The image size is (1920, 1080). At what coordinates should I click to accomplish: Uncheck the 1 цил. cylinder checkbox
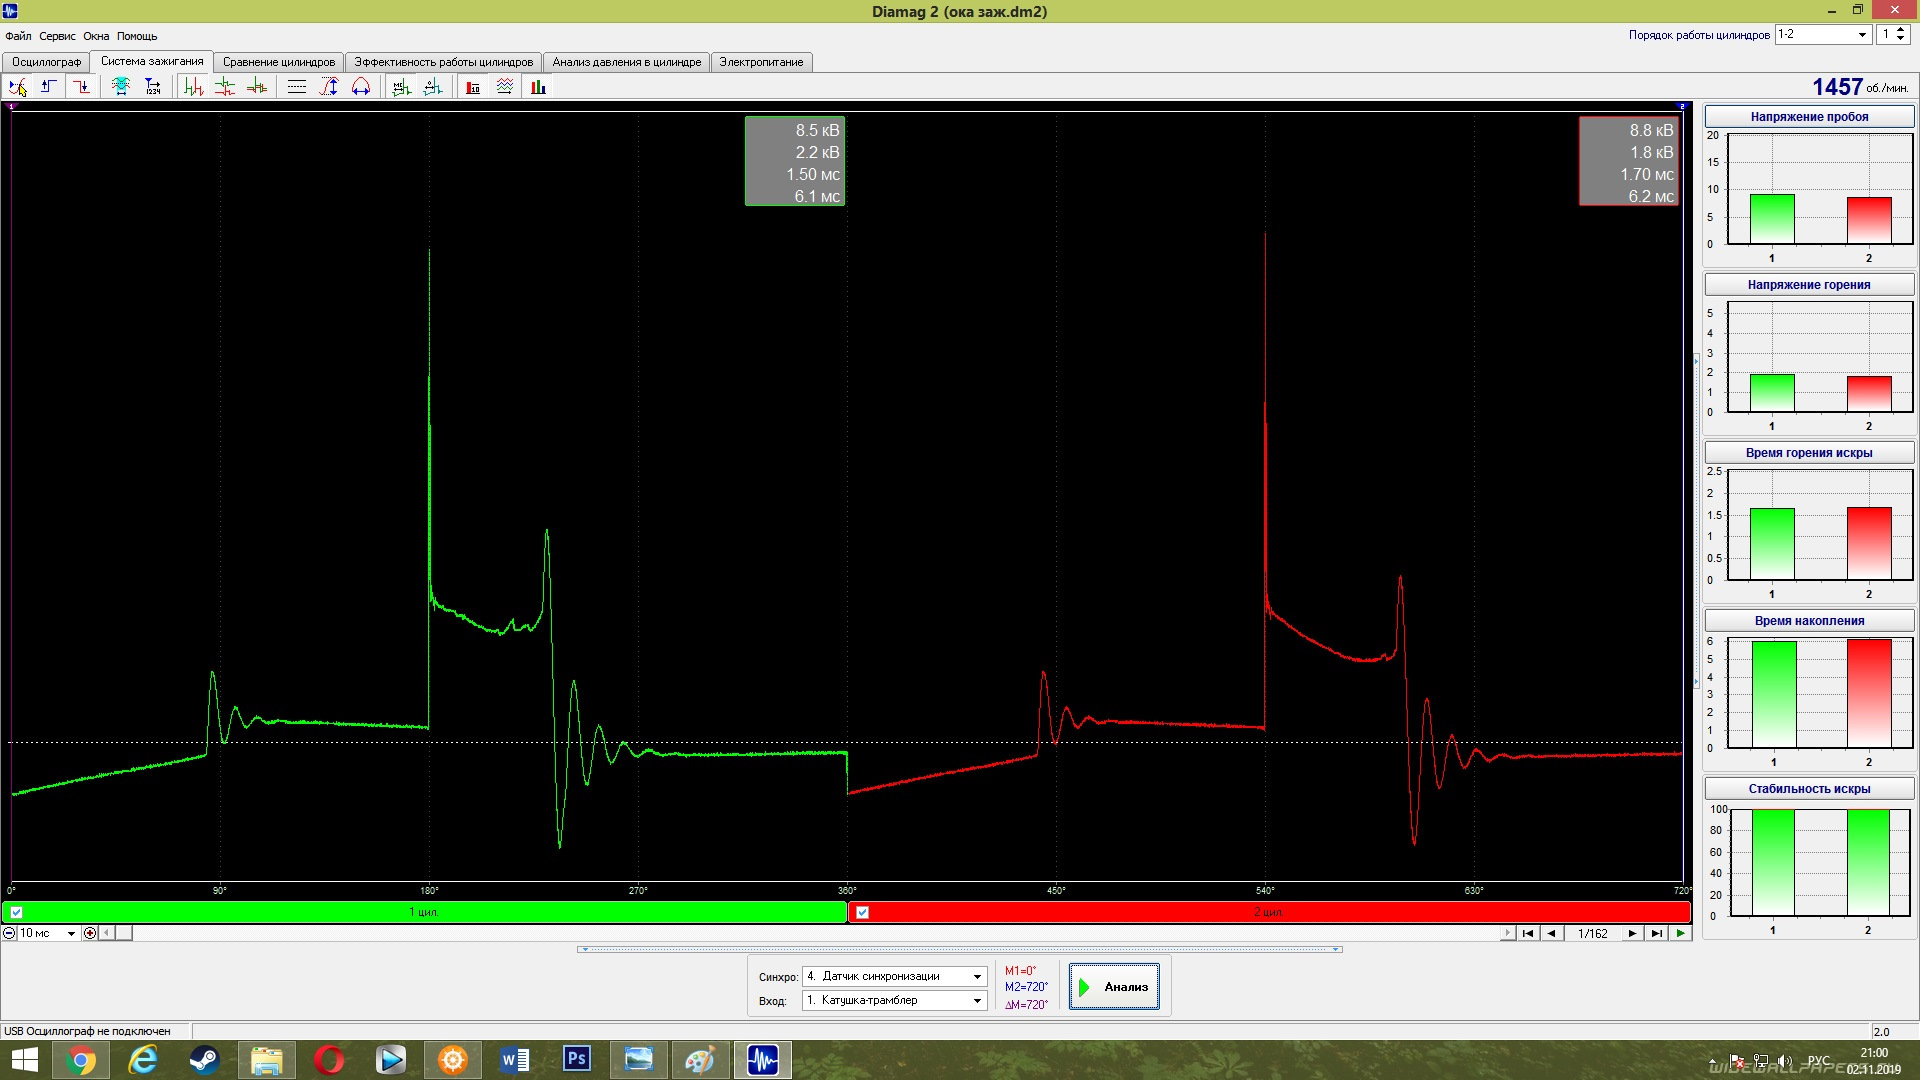(16, 912)
